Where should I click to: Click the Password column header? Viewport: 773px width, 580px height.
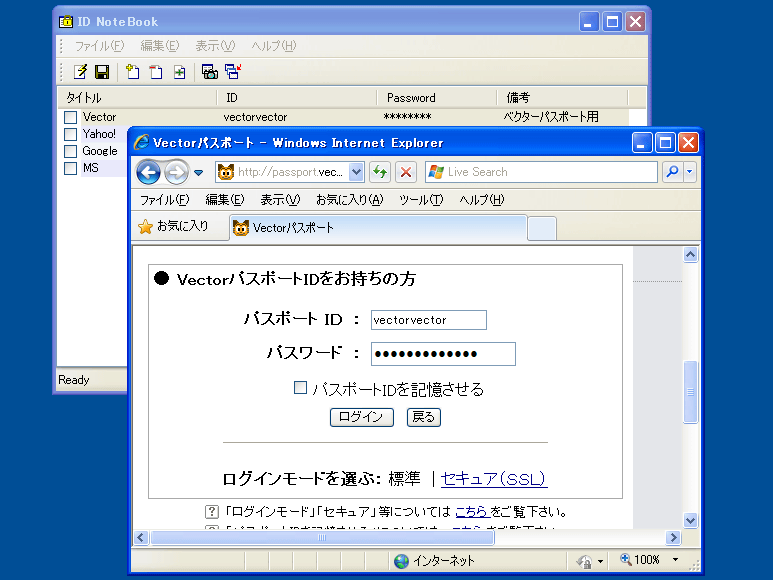(436, 98)
